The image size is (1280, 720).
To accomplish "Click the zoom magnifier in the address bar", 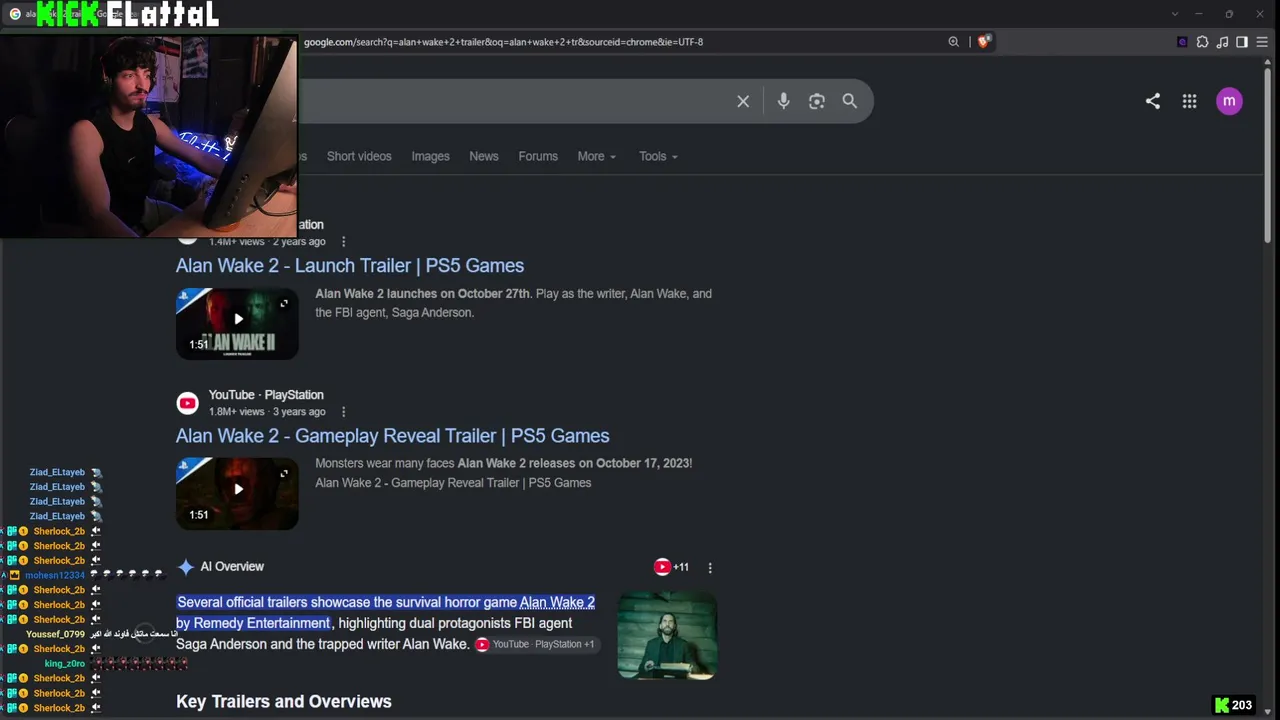I will coord(953,42).
